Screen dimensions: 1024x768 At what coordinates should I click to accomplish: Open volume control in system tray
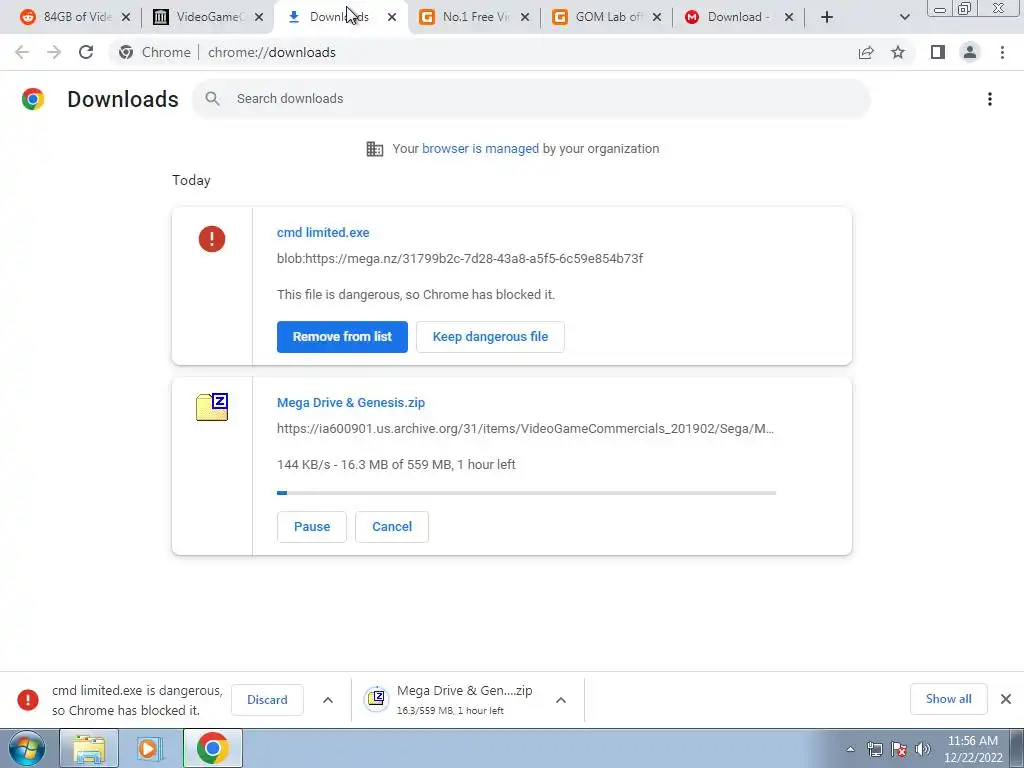tap(923, 749)
